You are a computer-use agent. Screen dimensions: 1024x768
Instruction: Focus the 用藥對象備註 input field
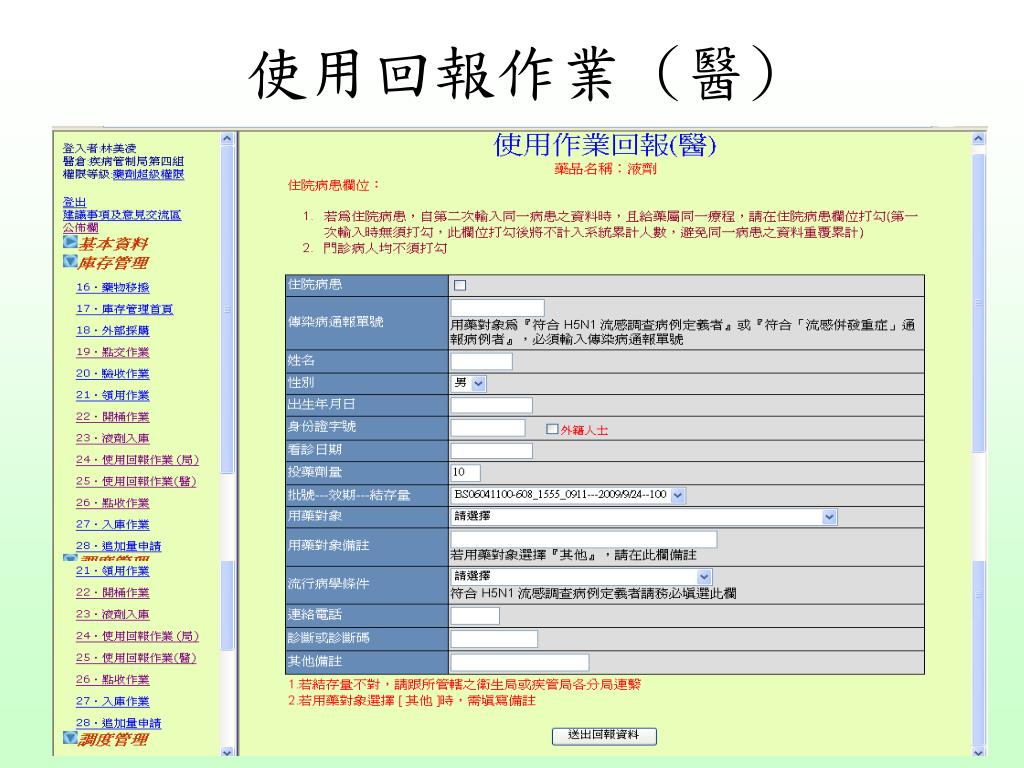coord(584,539)
